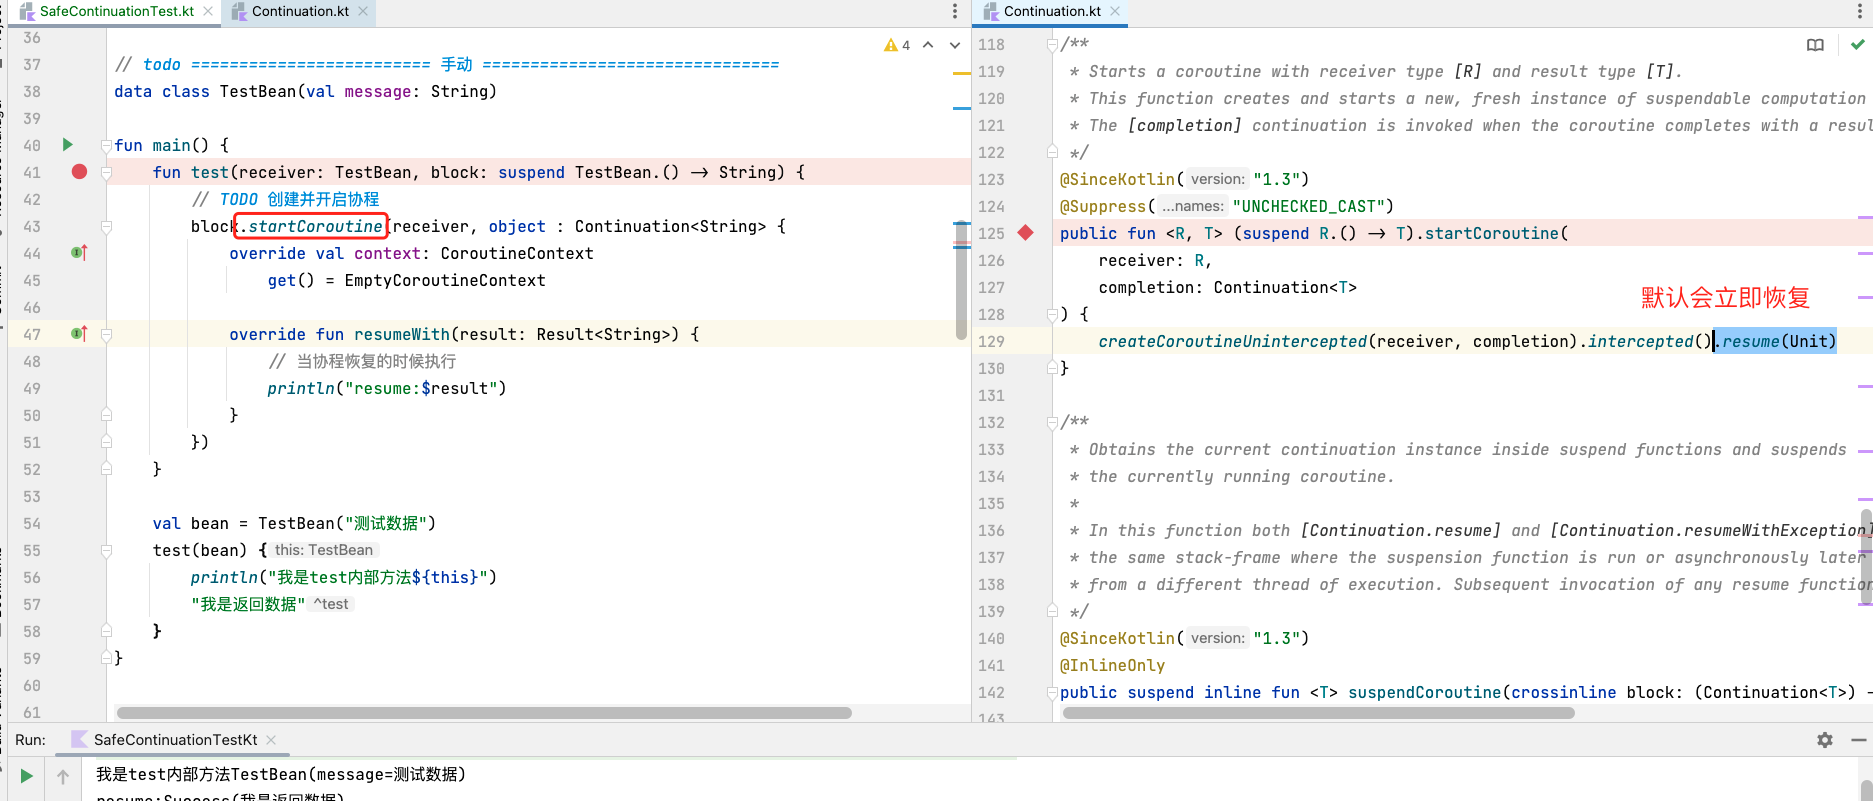Select right pane Continuation.kt tab
Viewport: 1873px width, 801px height.
[1052, 11]
